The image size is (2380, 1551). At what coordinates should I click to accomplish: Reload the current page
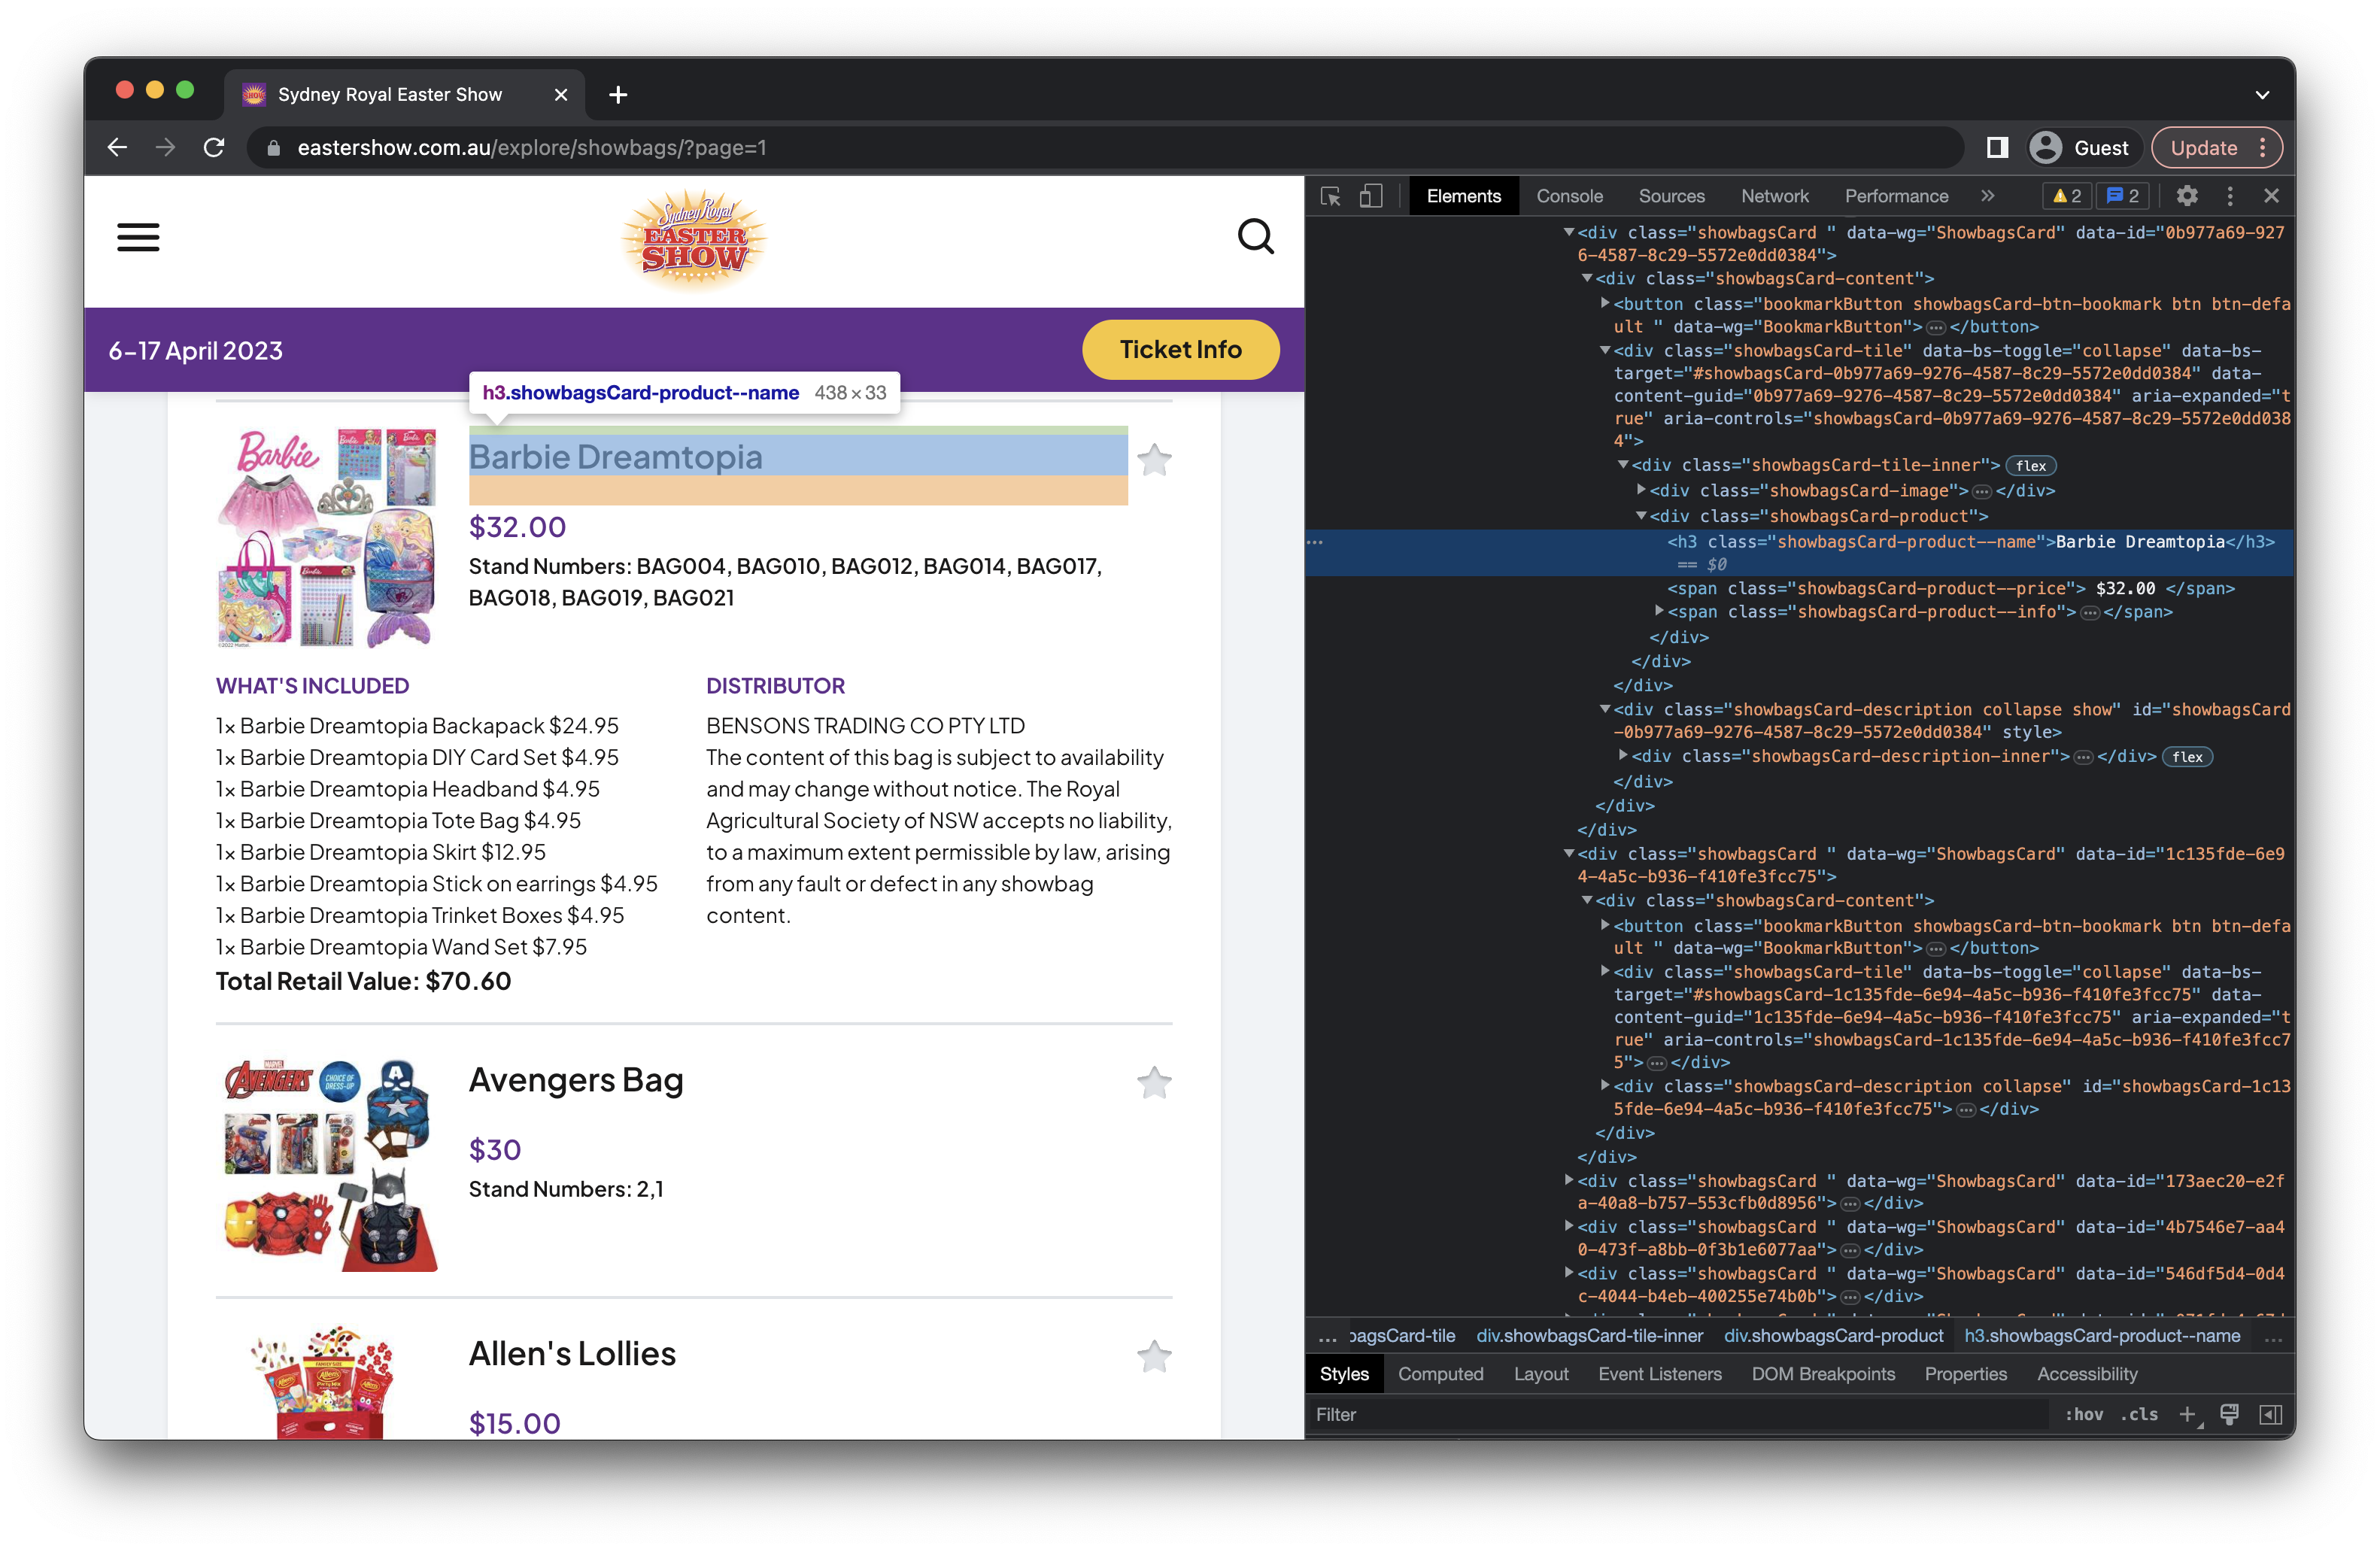click(214, 148)
